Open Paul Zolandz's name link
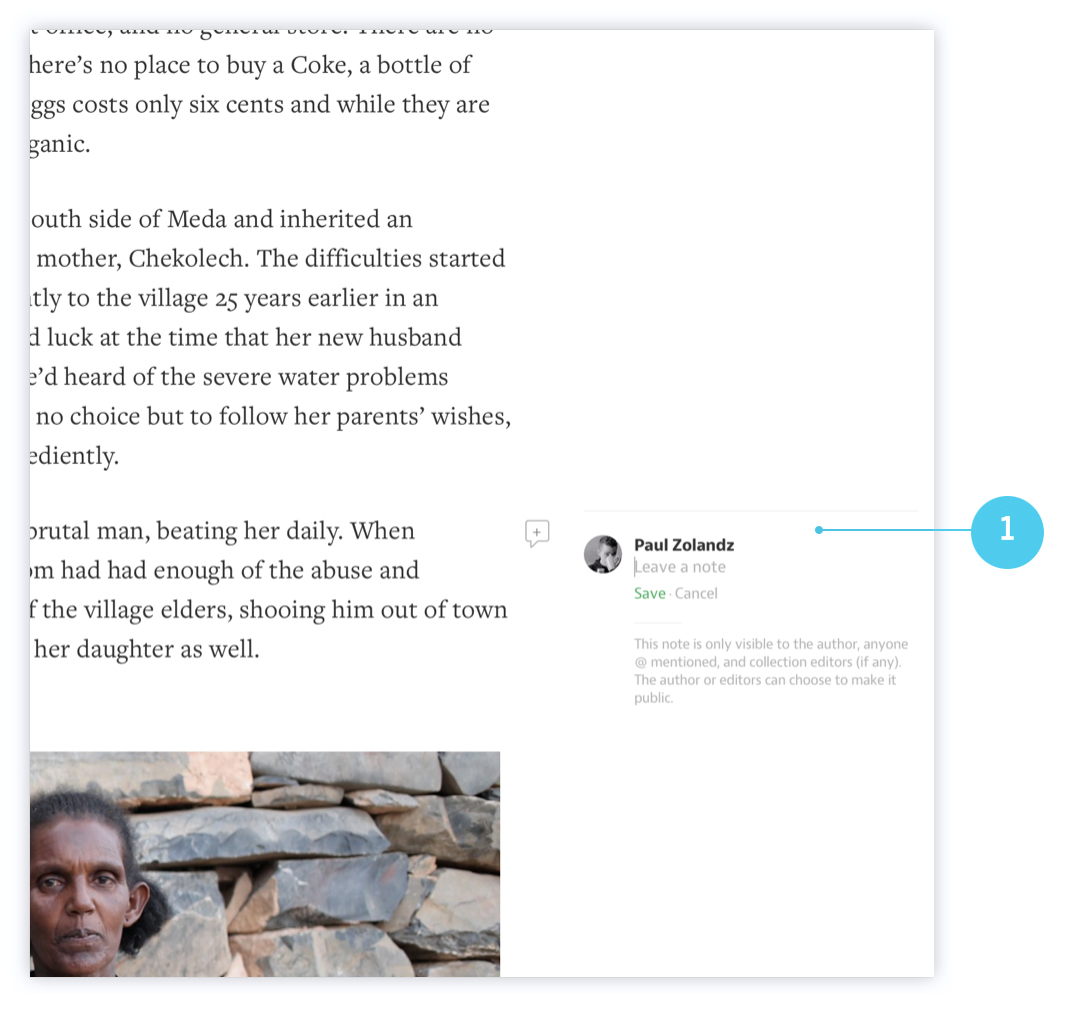The width and height of the screenshot is (1070, 1009). pos(684,545)
